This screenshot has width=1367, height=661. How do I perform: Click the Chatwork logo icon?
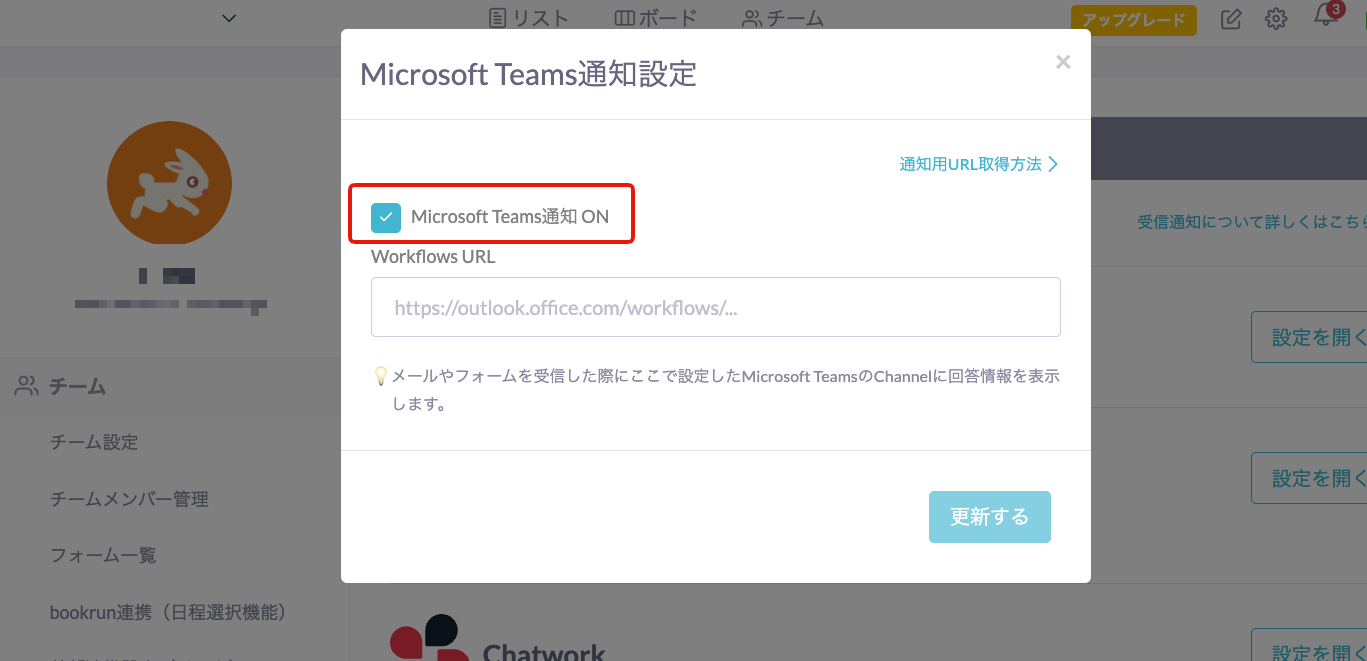tap(430, 640)
